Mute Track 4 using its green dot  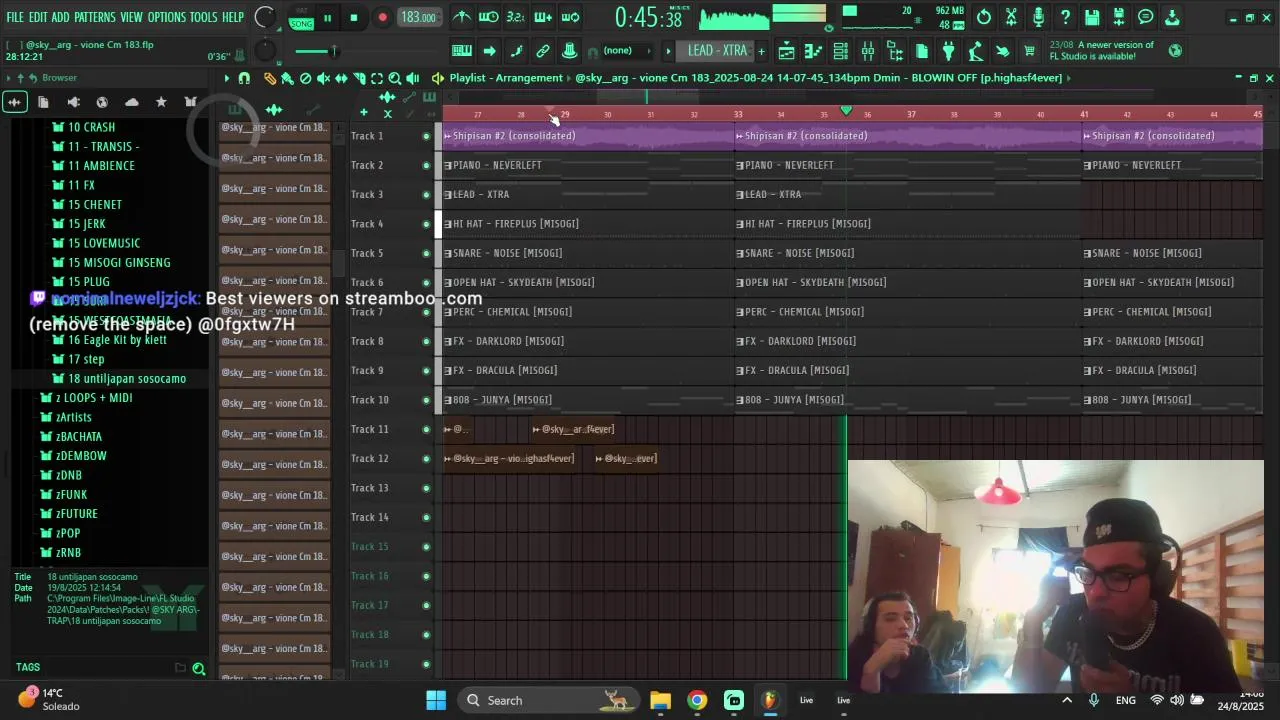tap(426, 224)
